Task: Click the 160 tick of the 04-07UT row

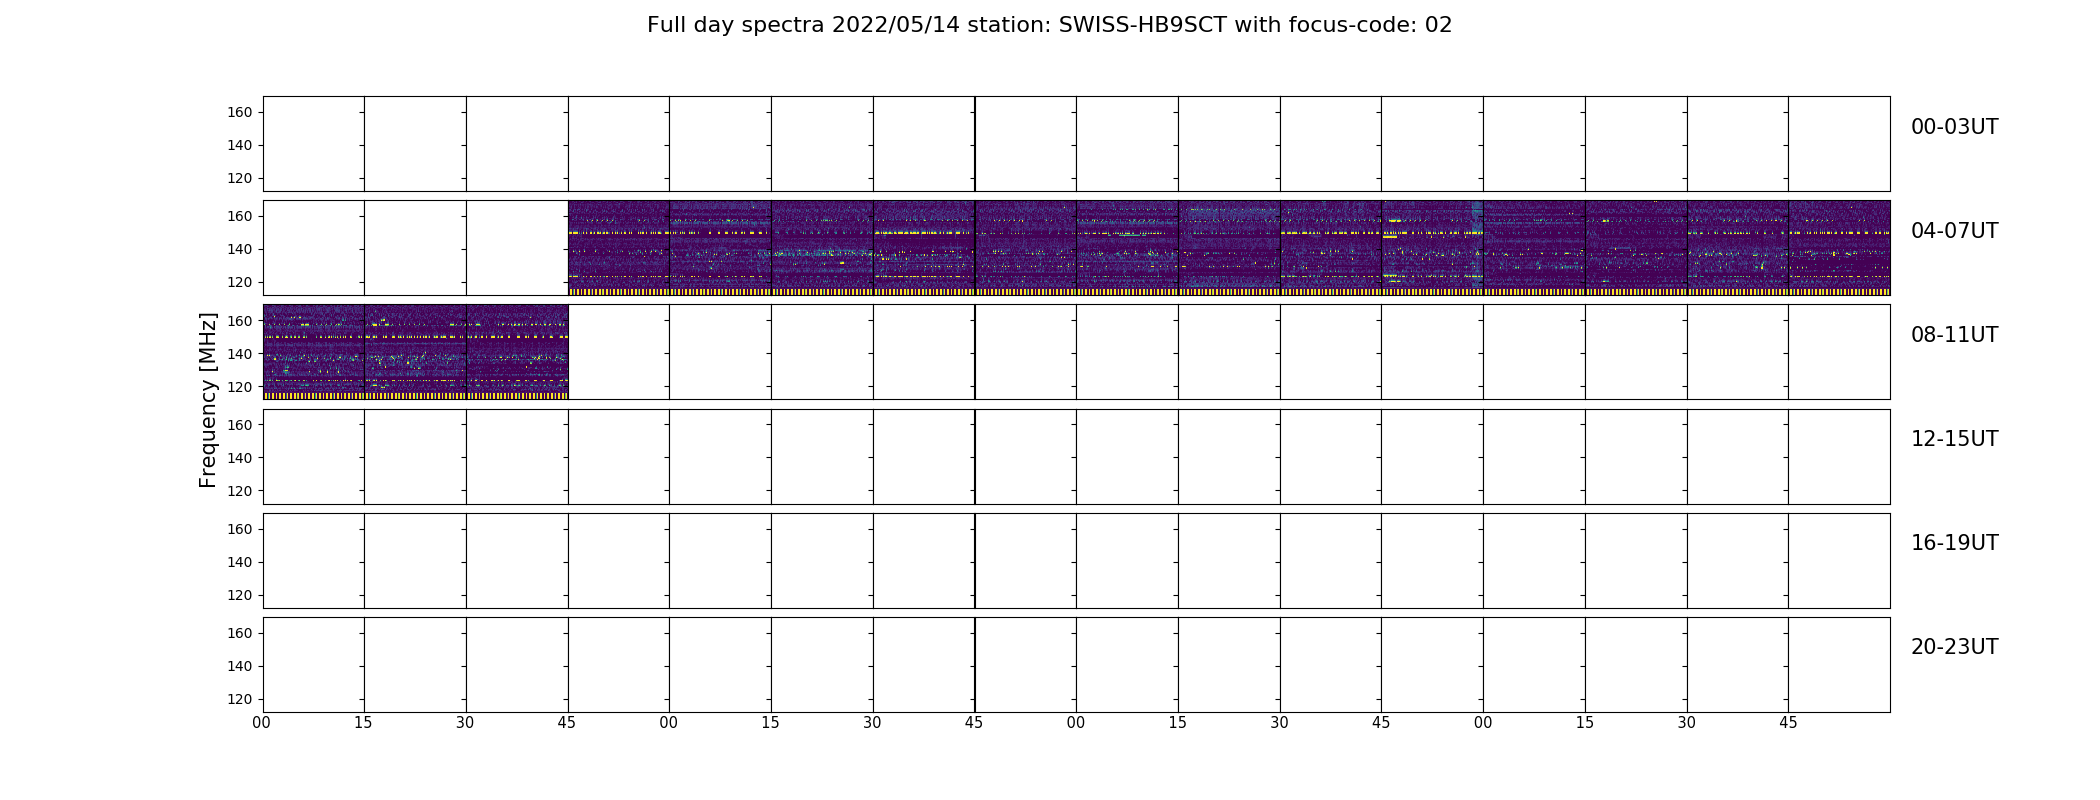Action: point(240,216)
